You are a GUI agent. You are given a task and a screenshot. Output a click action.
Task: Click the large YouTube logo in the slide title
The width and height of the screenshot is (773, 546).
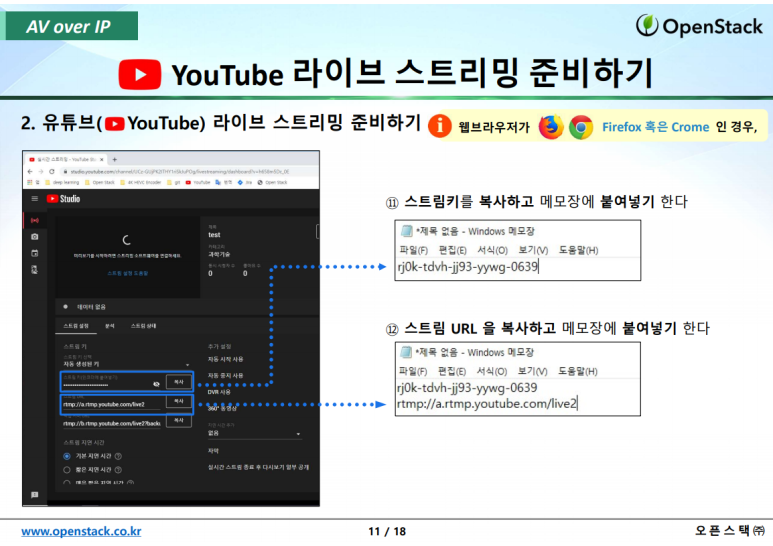tap(140, 74)
